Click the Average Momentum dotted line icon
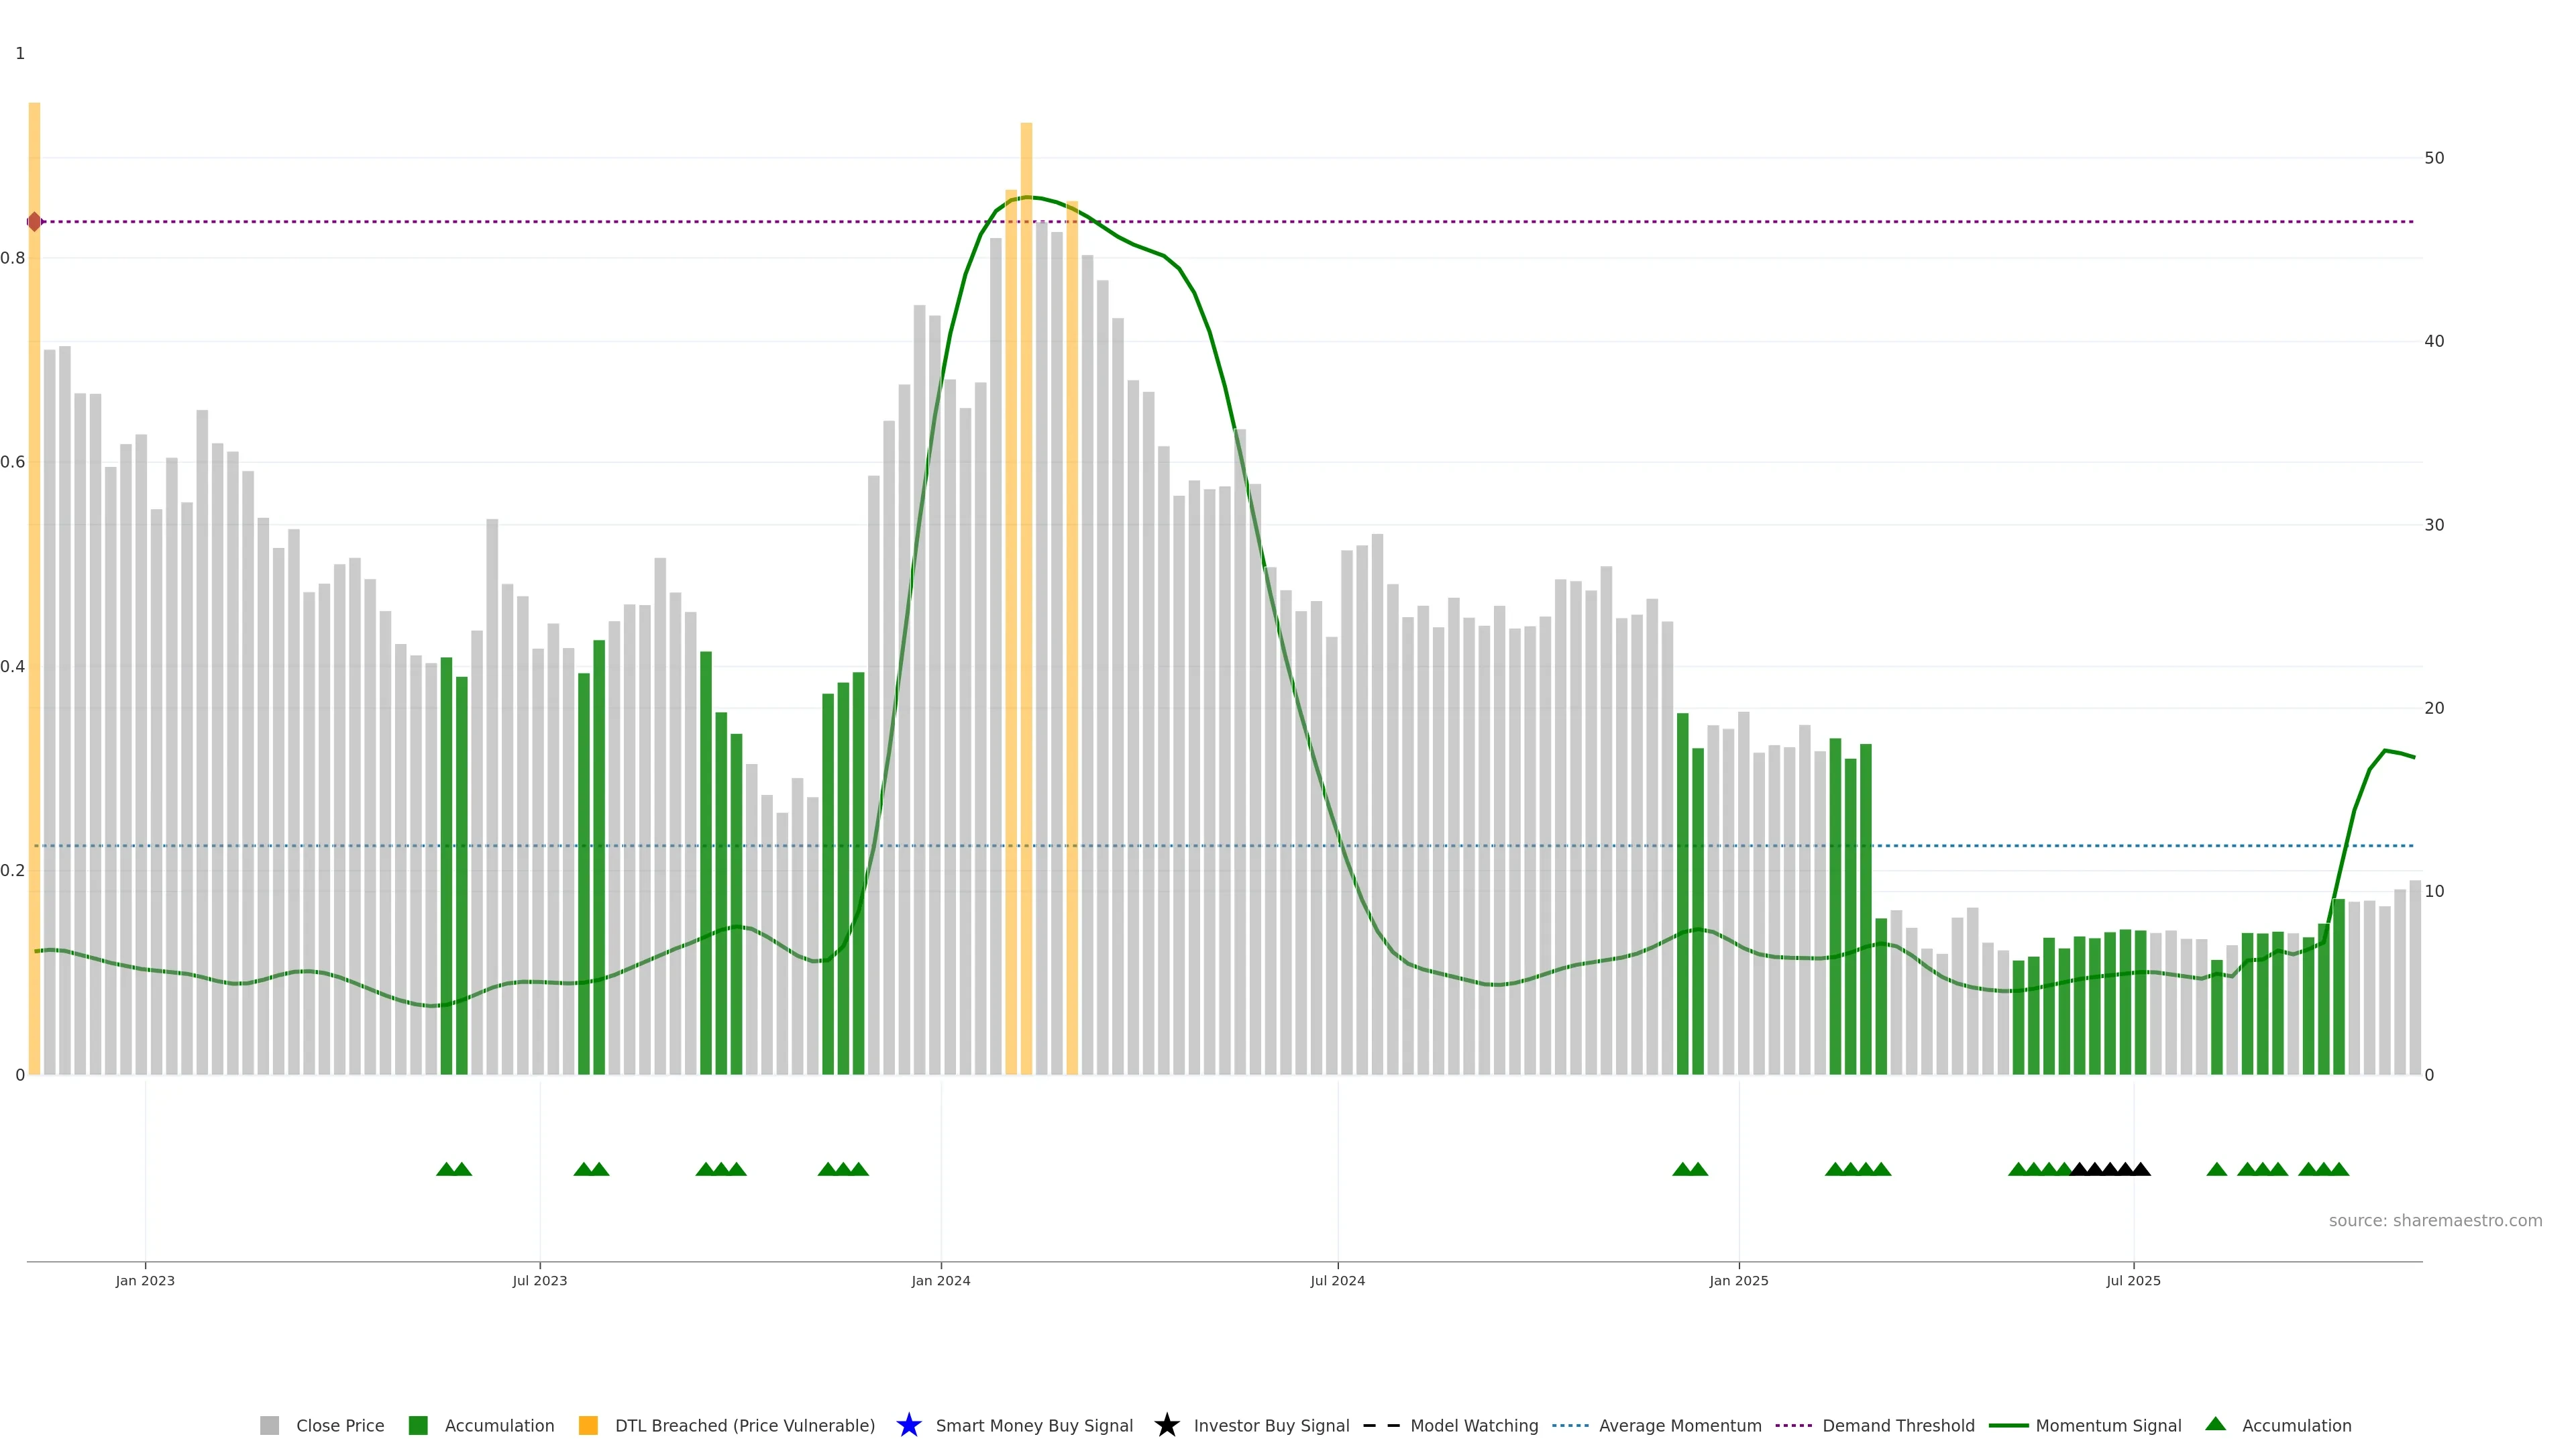 point(1570,1426)
